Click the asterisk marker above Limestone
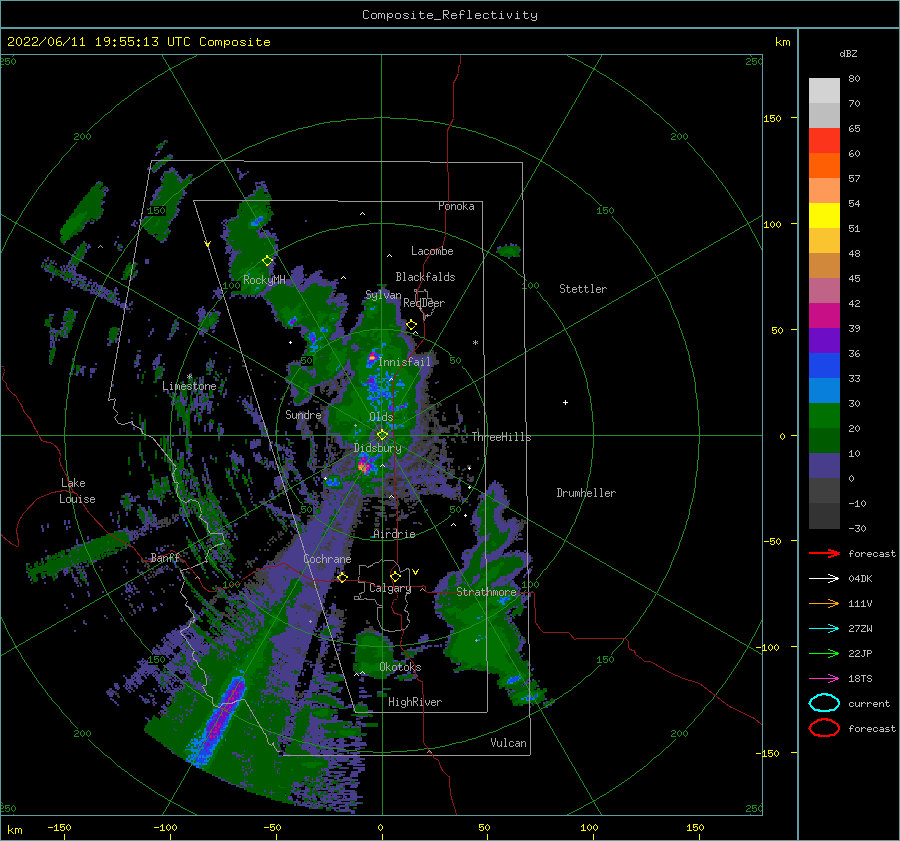 [189, 377]
